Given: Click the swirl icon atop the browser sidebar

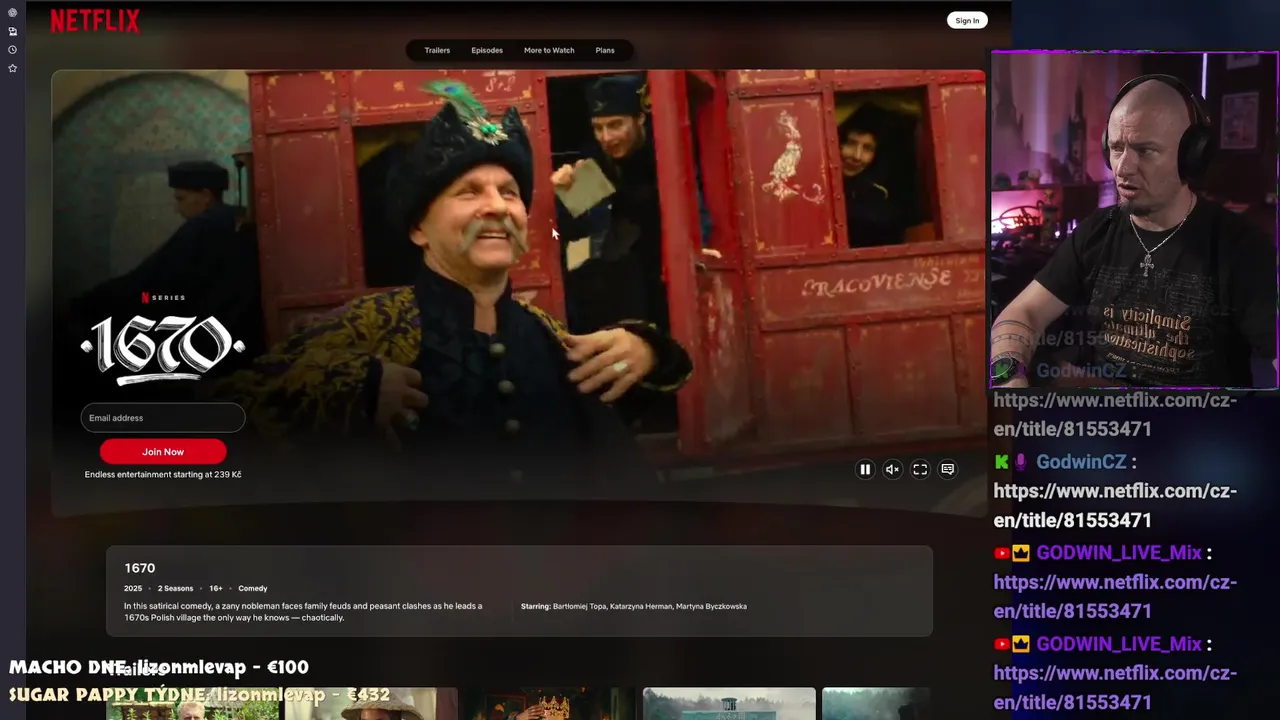Looking at the screenshot, I should [13, 13].
